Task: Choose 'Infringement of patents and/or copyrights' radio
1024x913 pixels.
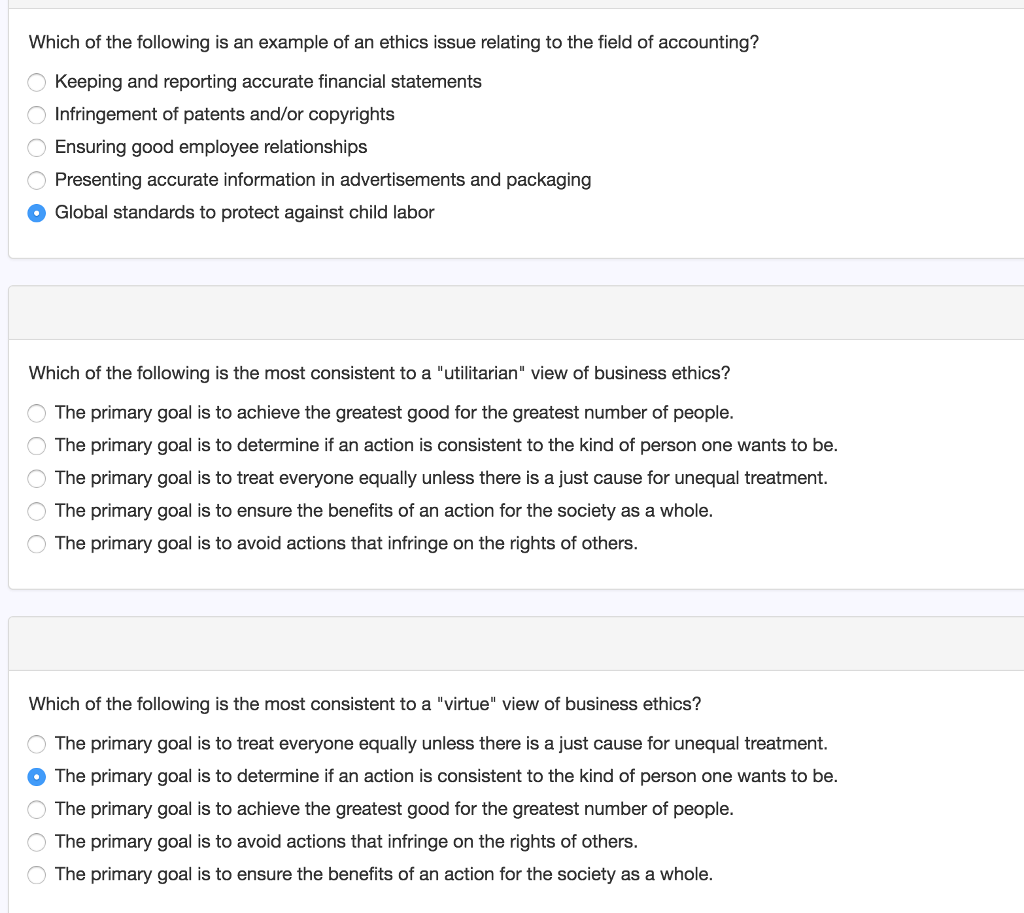Action: tap(37, 115)
